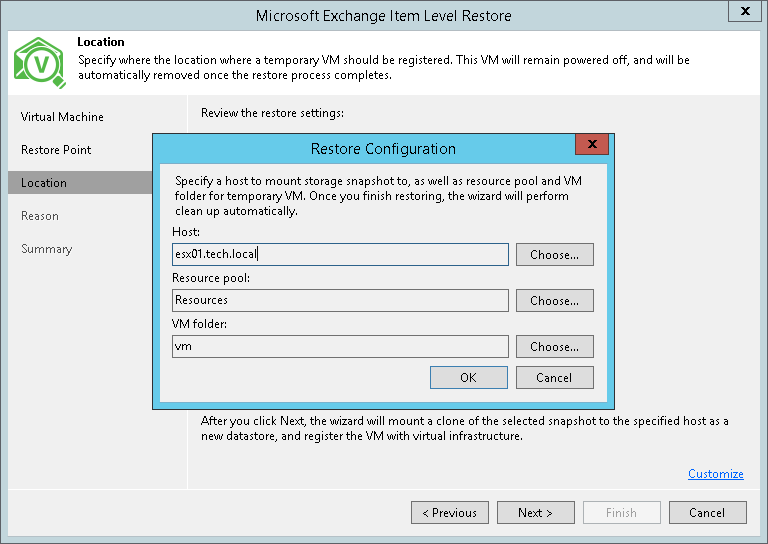Screen dimensions: 768x544
Task: Click the bold 'Location' heading
Action: coord(101,42)
